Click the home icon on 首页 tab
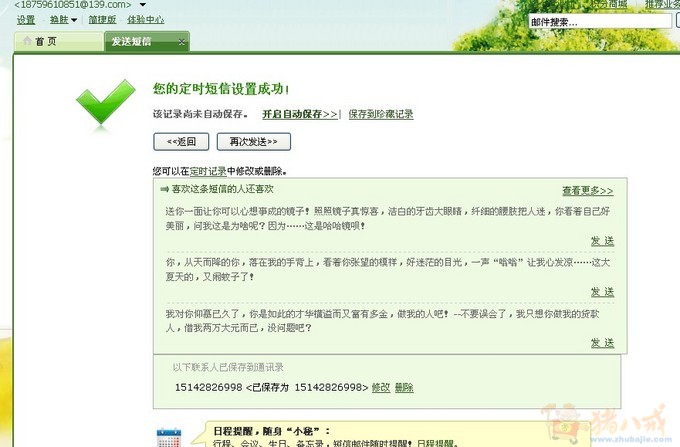680x447 pixels. click(x=27, y=41)
